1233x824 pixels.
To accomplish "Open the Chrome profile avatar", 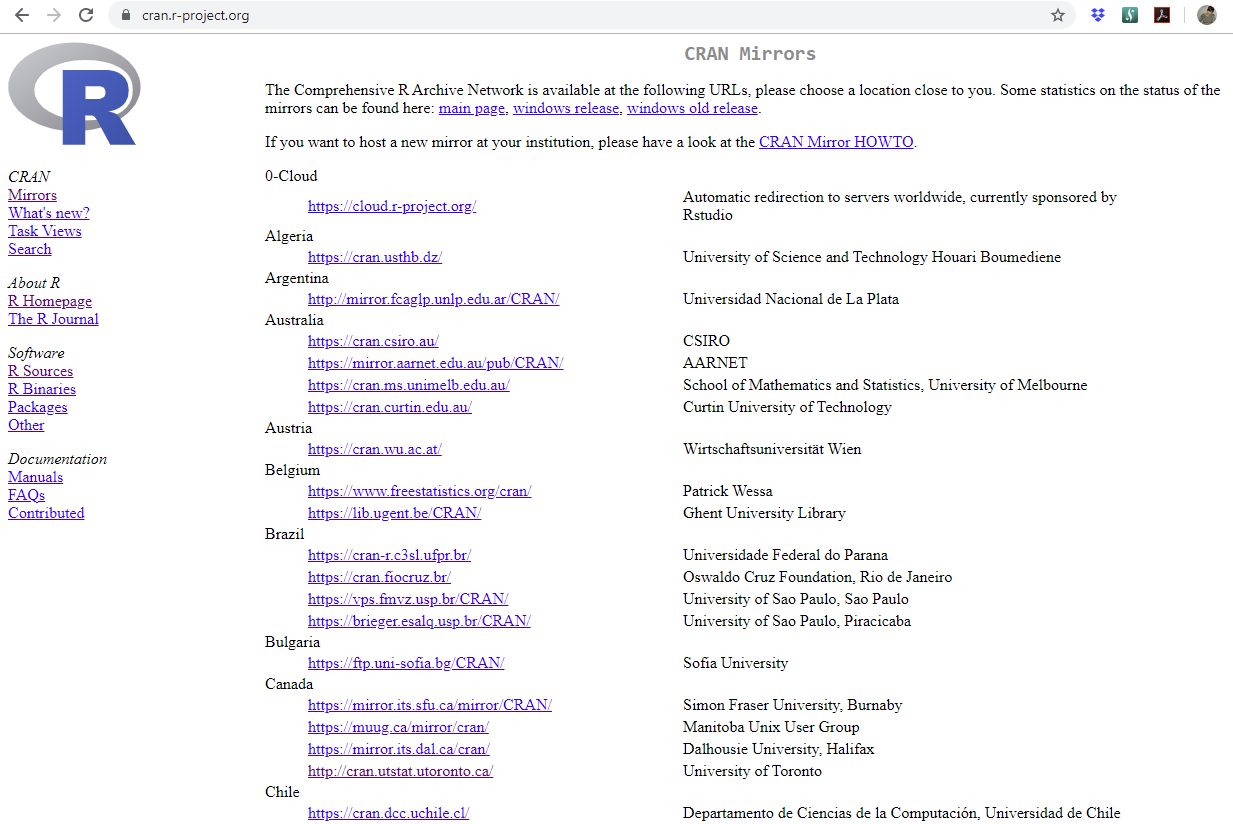I will tap(1207, 15).
